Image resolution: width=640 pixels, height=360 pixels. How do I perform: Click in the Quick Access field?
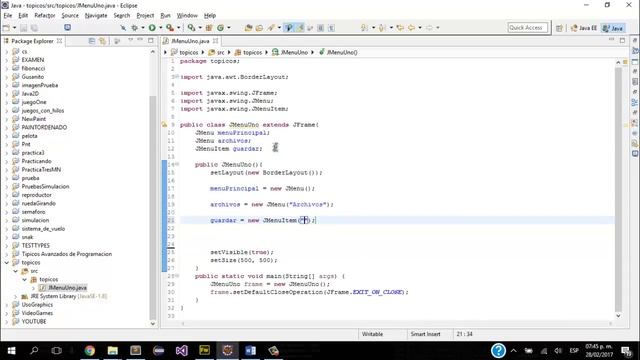click(x=527, y=27)
